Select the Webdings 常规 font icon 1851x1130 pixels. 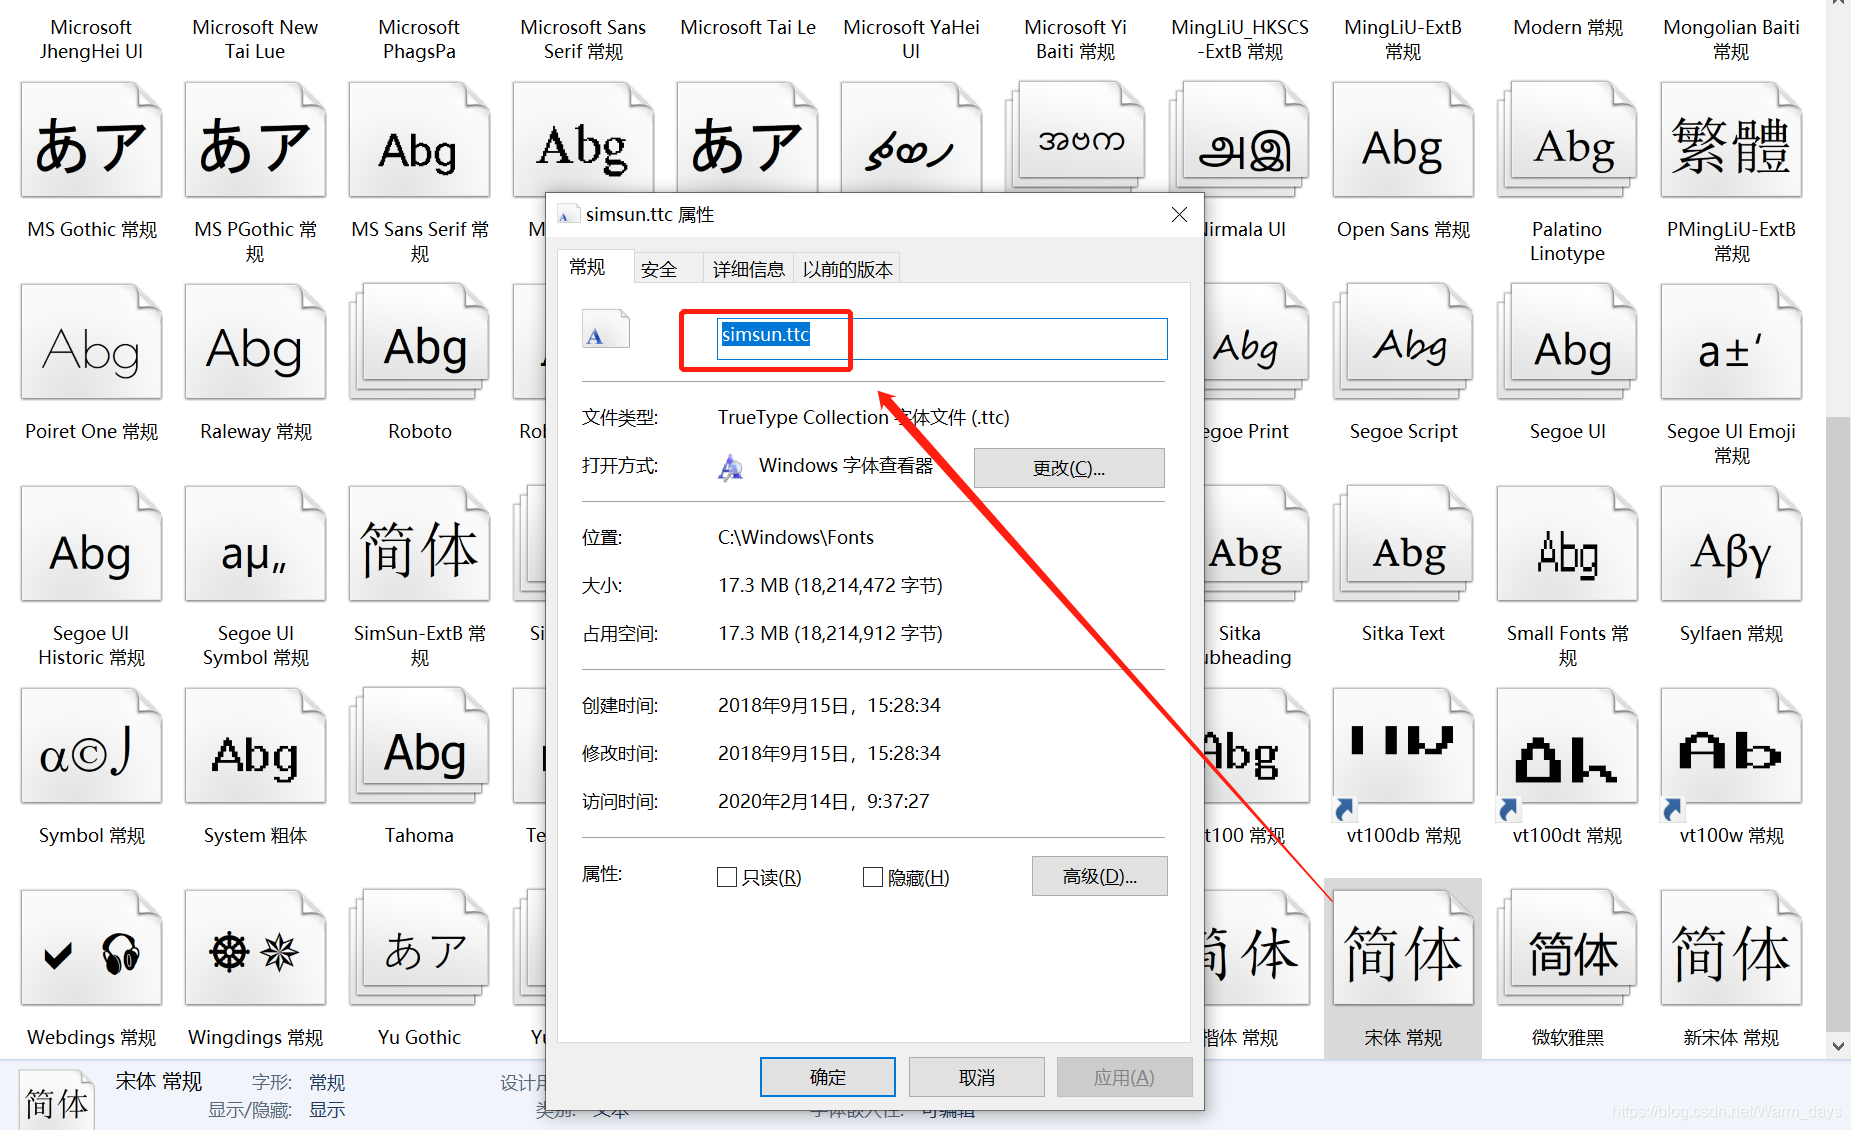coord(91,946)
